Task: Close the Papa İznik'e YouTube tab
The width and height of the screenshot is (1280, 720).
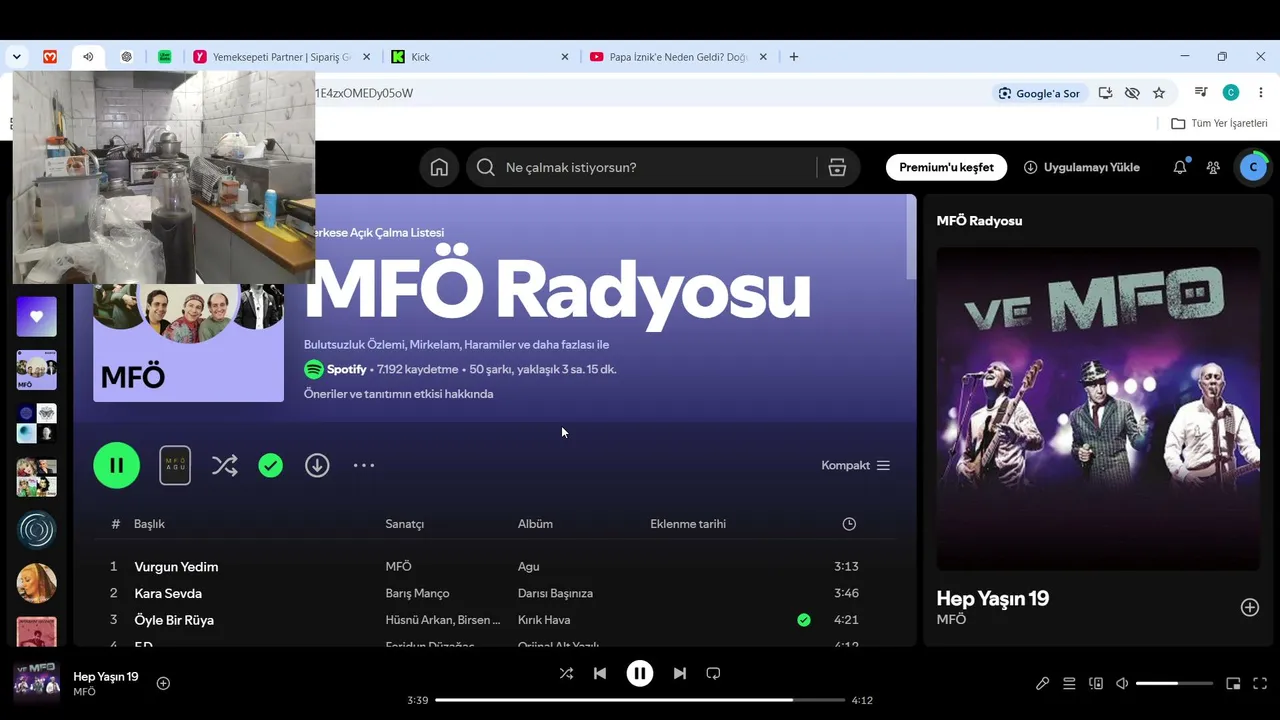Action: [763, 57]
